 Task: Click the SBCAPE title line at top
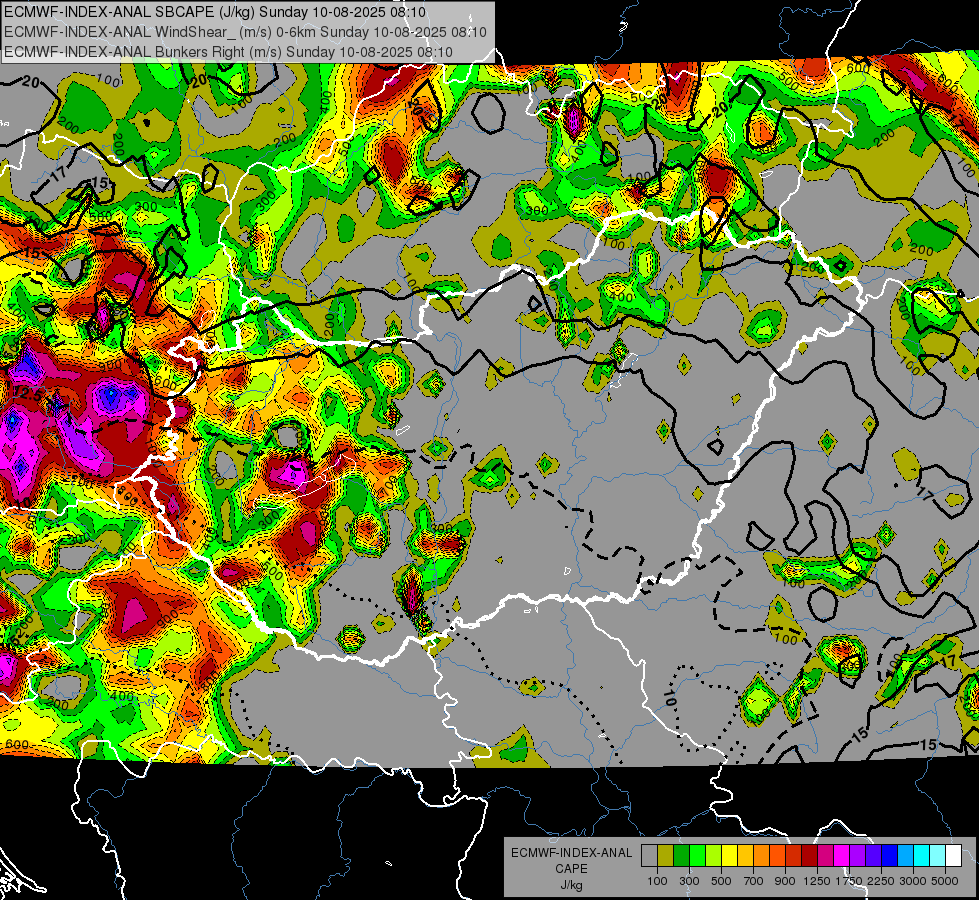(215, 12)
